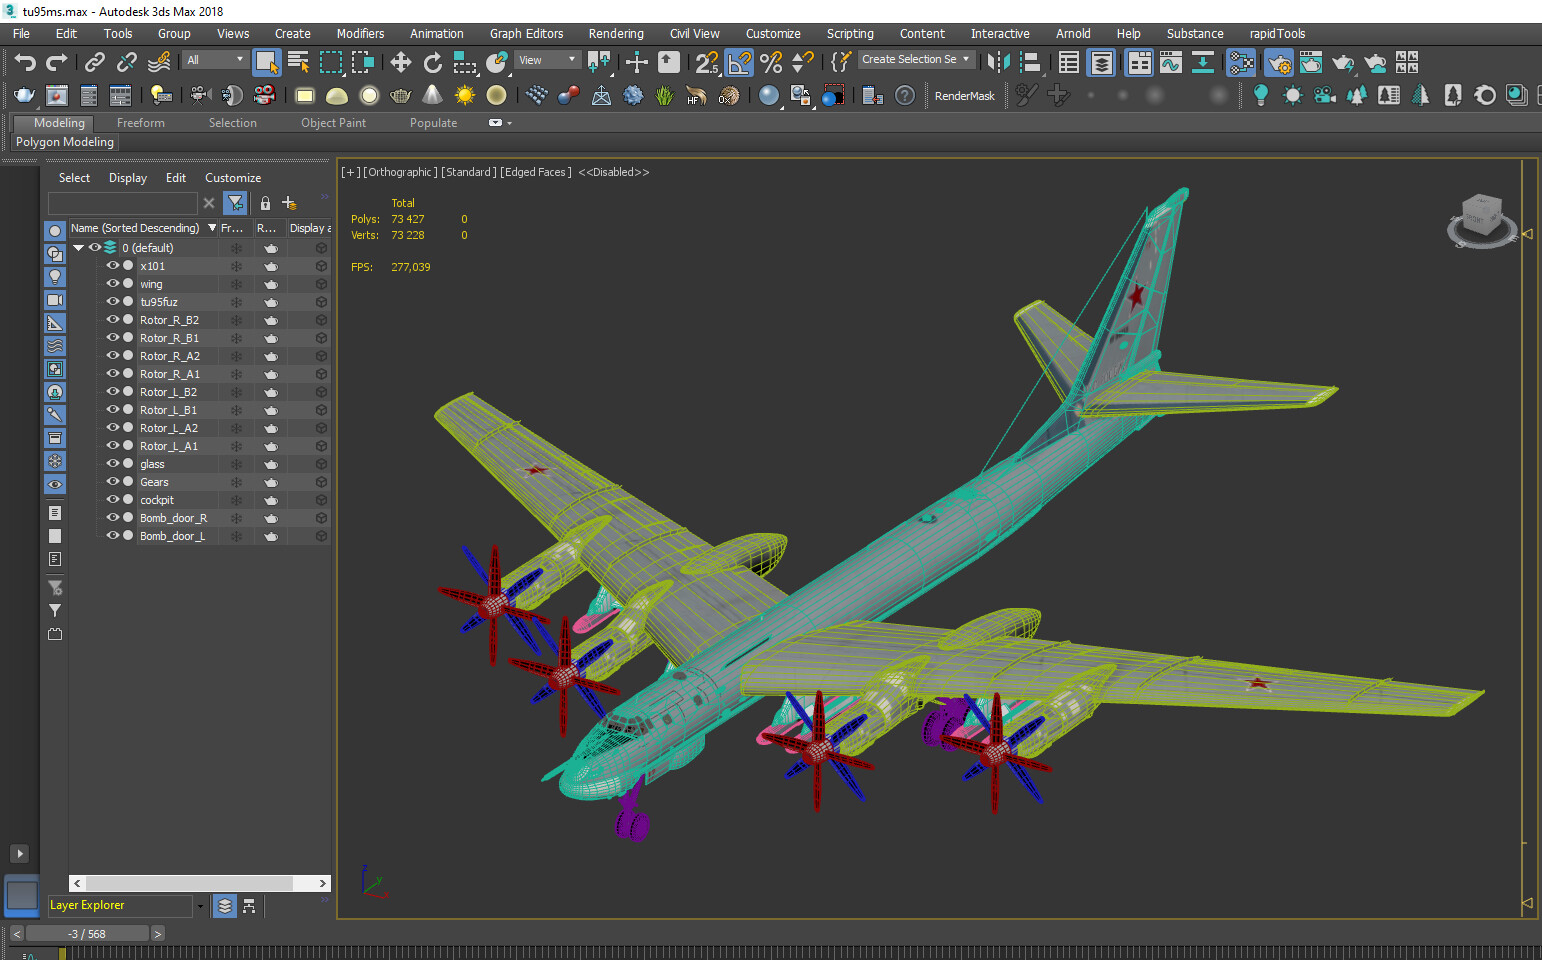Image resolution: width=1542 pixels, height=960 pixels.
Task: Activate the Rotate transform tool
Action: tap(432, 63)
